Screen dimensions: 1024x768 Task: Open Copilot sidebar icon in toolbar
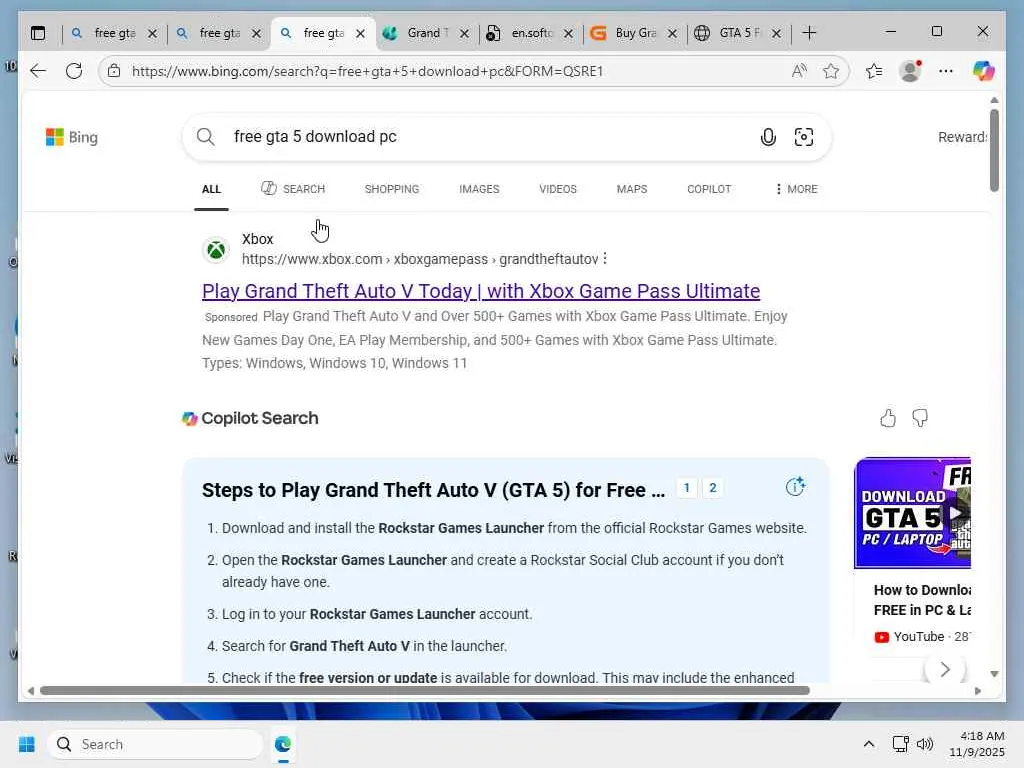coord(984,71)
